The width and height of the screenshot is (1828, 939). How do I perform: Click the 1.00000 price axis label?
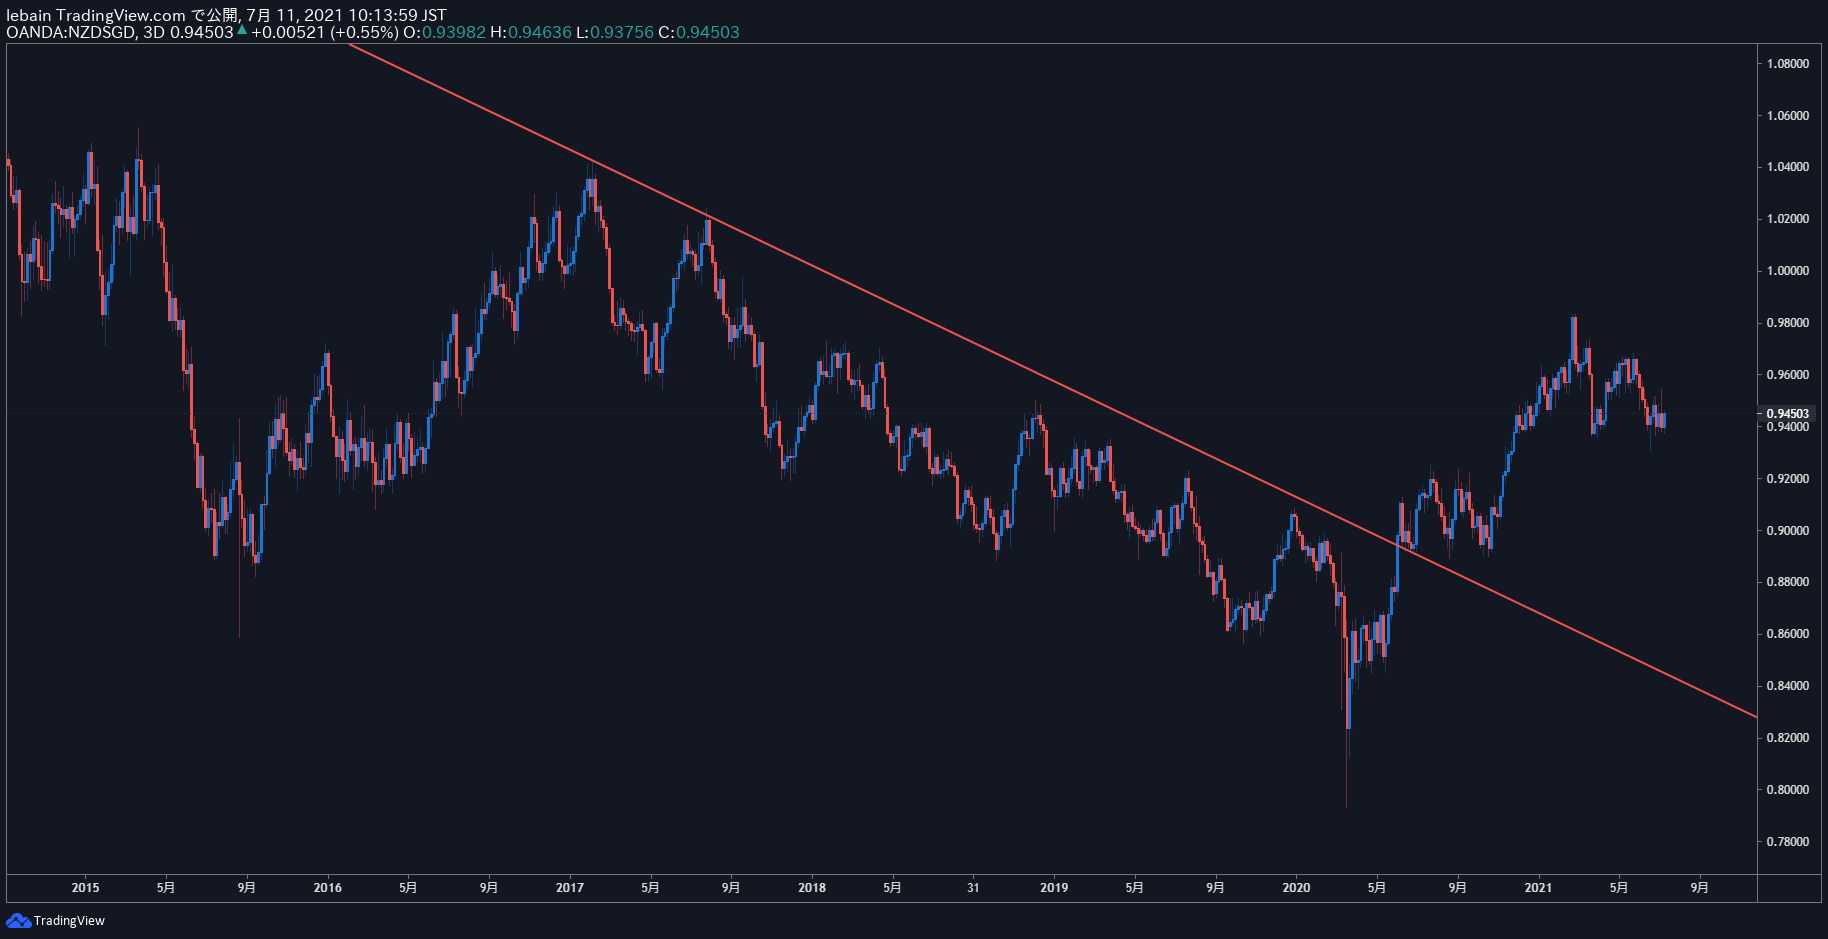pos(1788,271)
